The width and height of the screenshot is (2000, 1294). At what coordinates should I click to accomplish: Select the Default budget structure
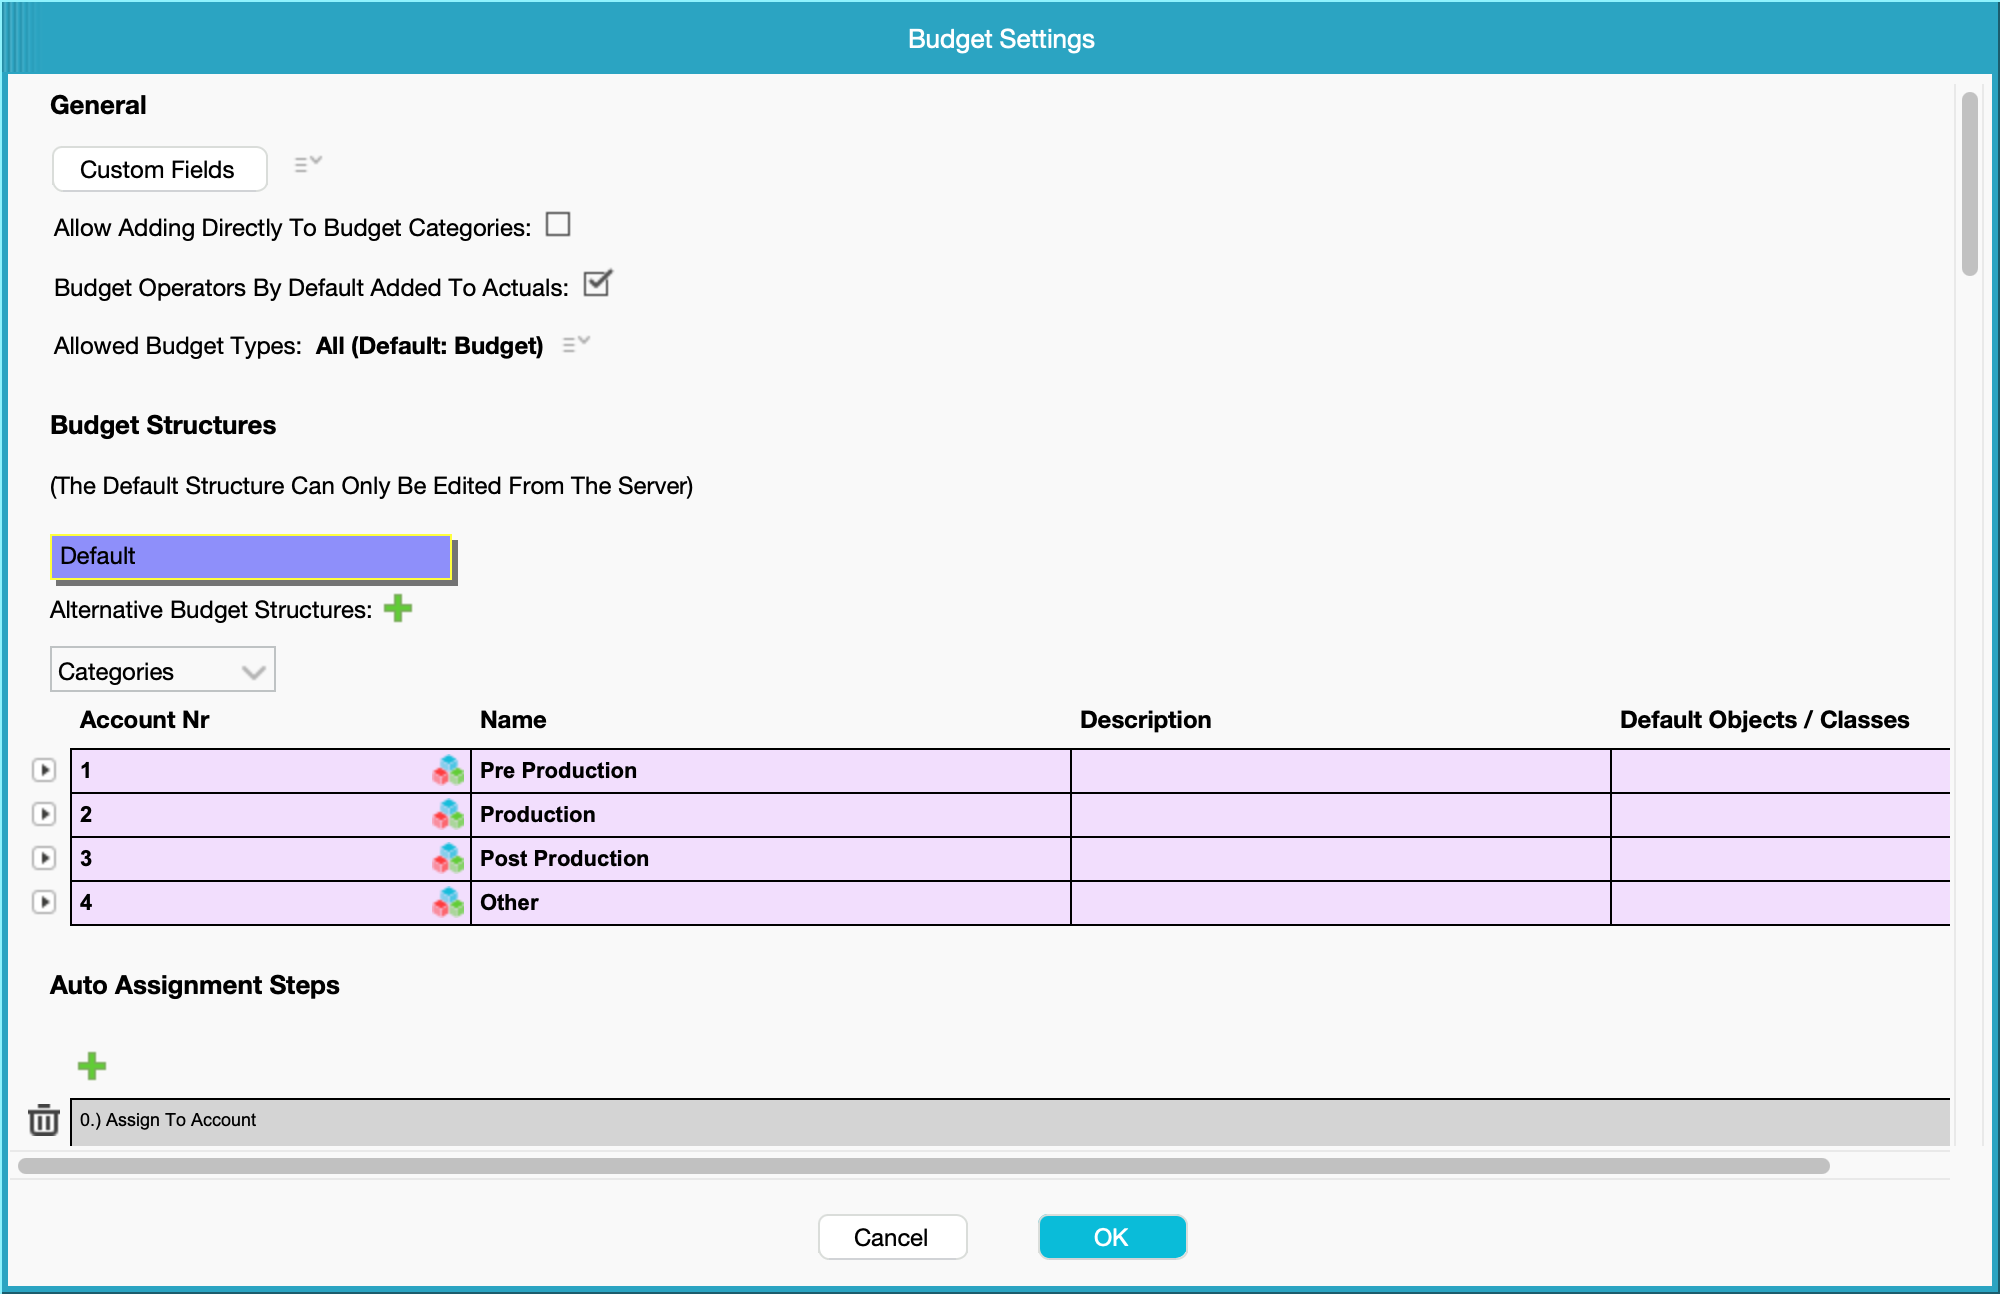click(x=250, y=556)
